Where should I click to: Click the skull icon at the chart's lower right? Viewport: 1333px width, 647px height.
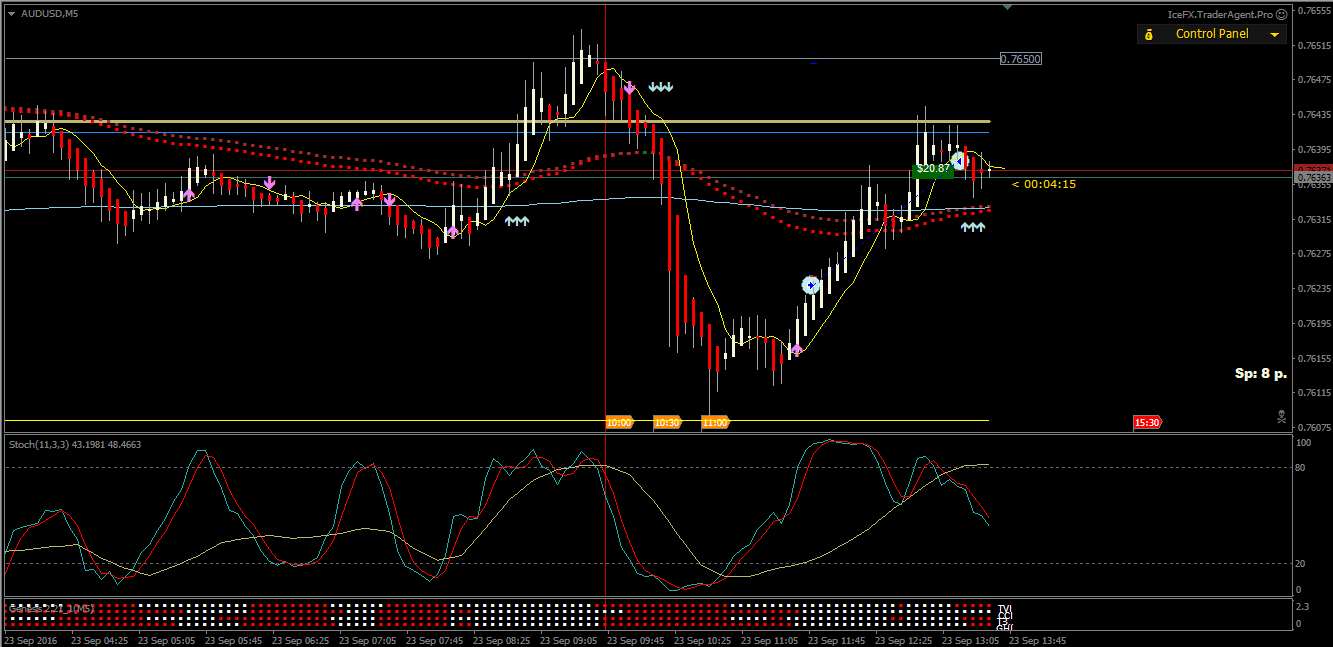tap(1281, 415)
